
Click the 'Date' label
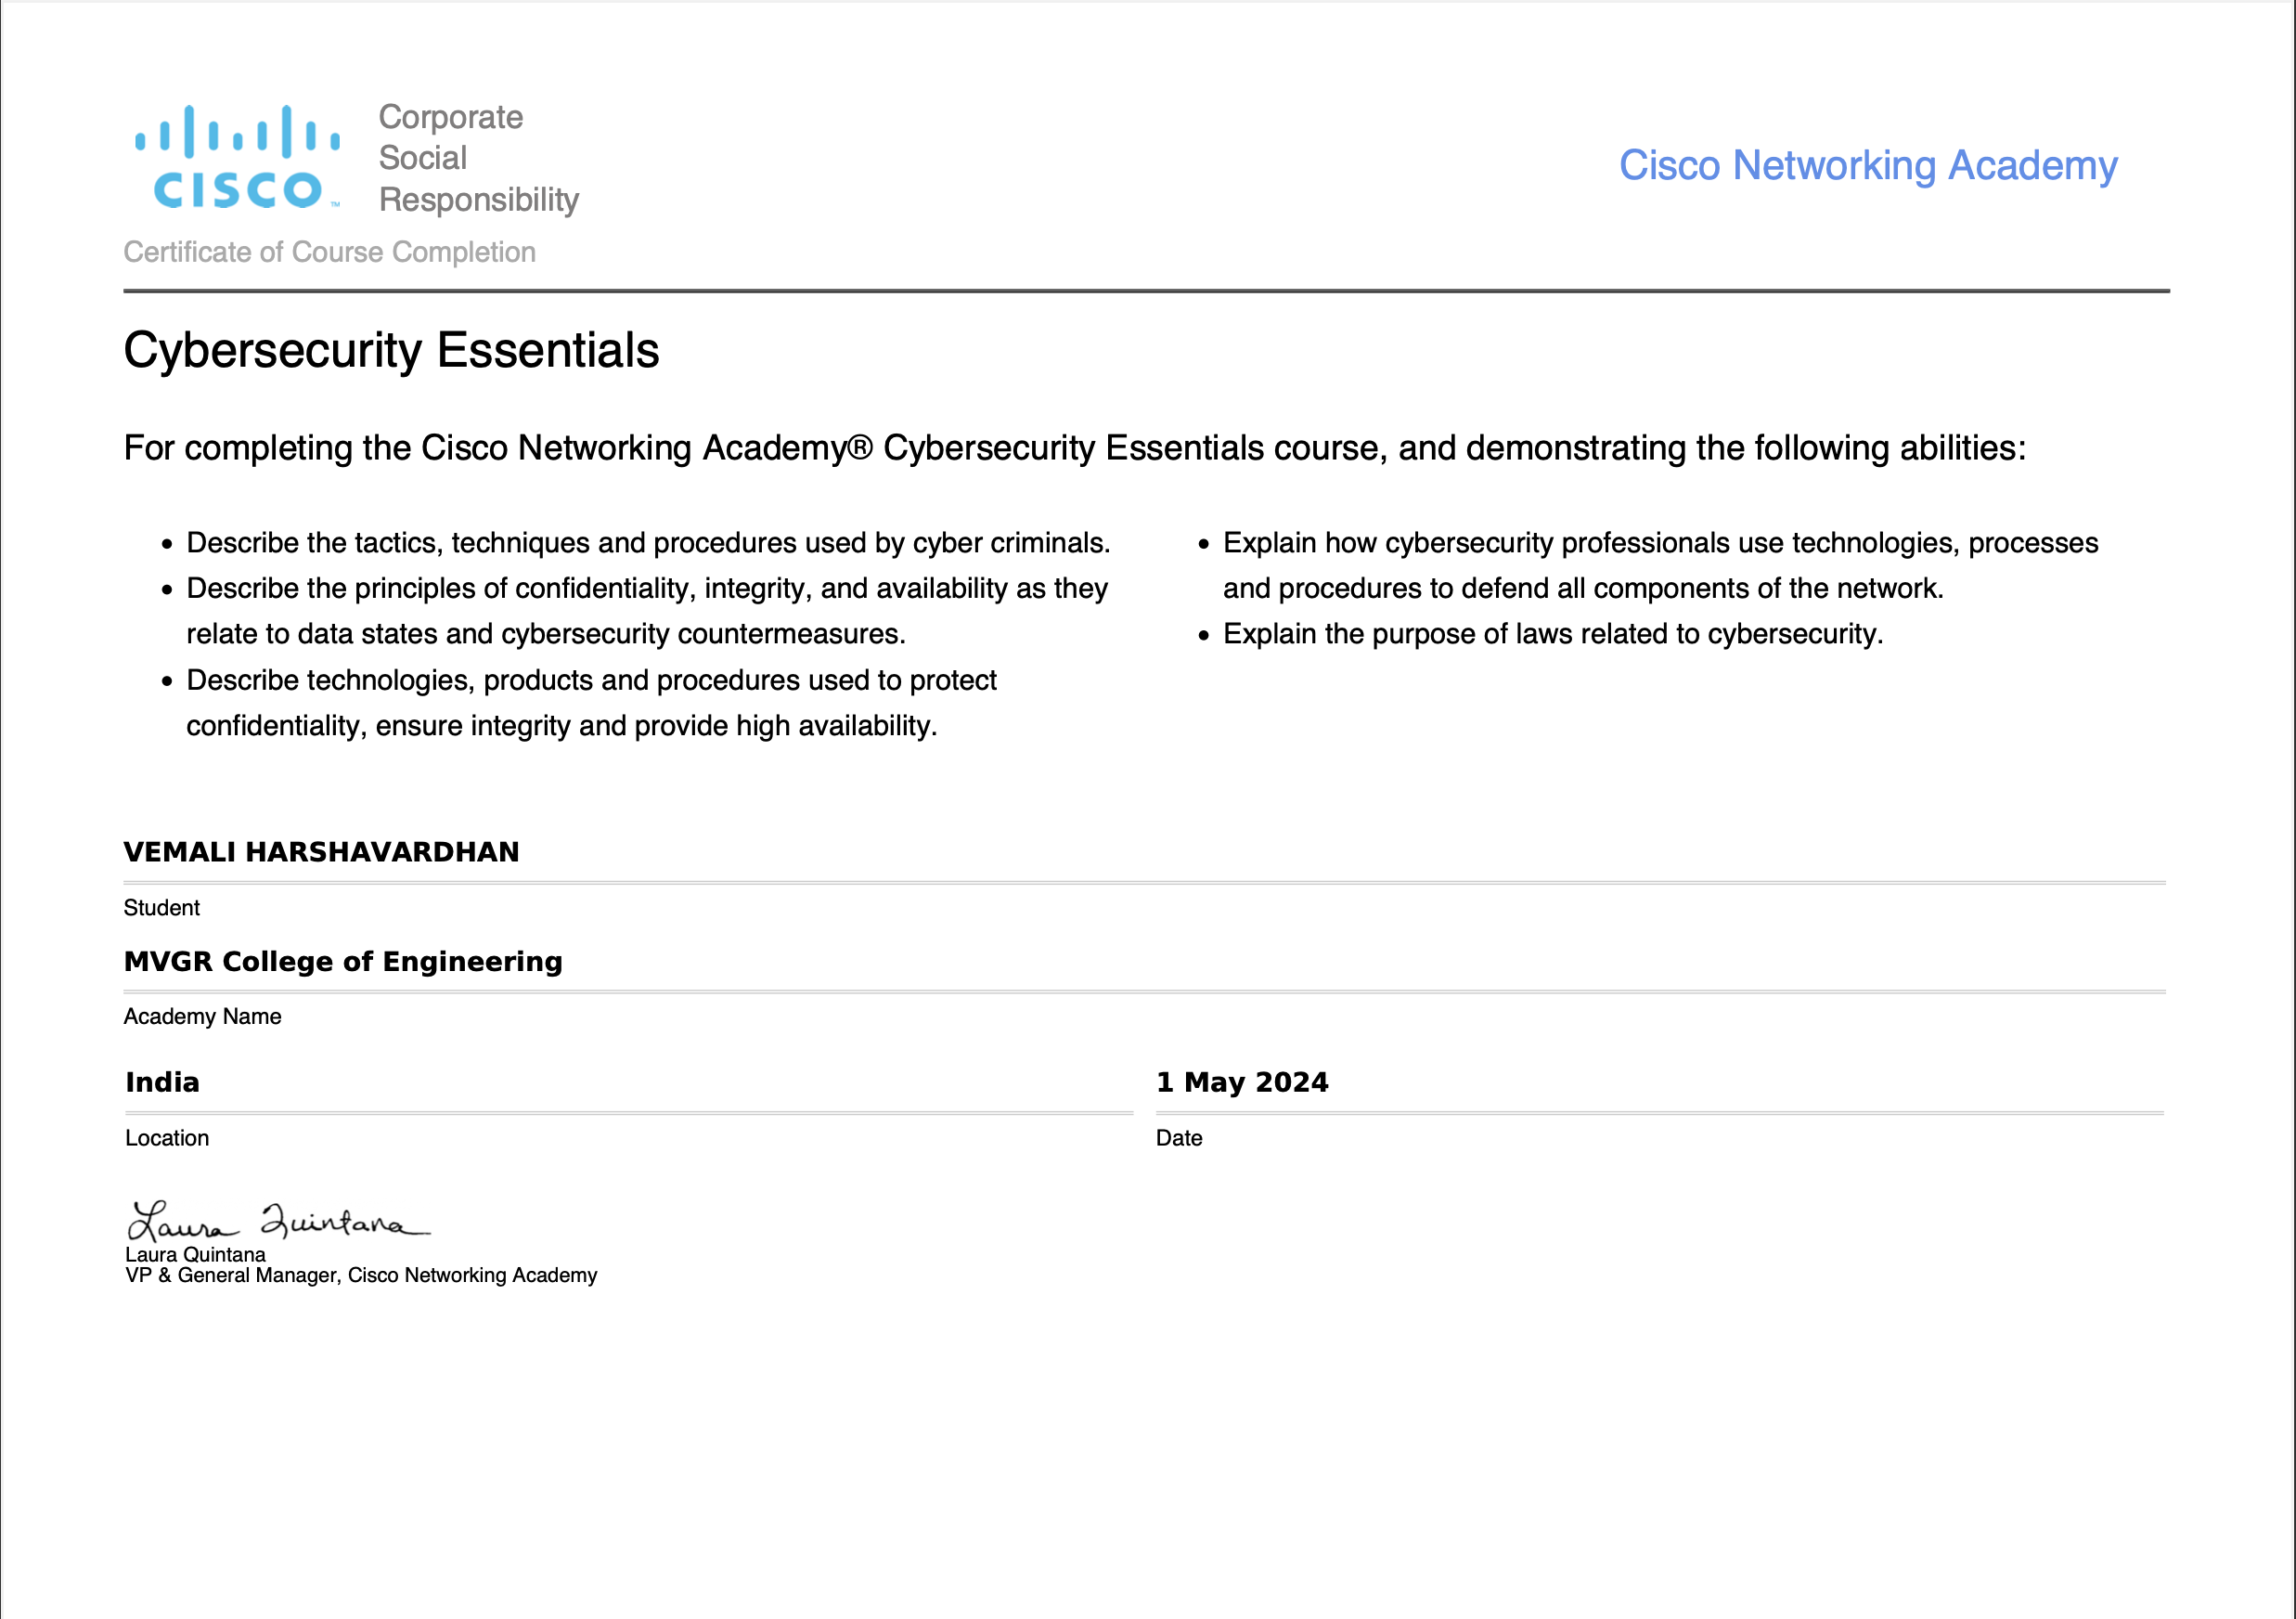pos(1179,1138)
